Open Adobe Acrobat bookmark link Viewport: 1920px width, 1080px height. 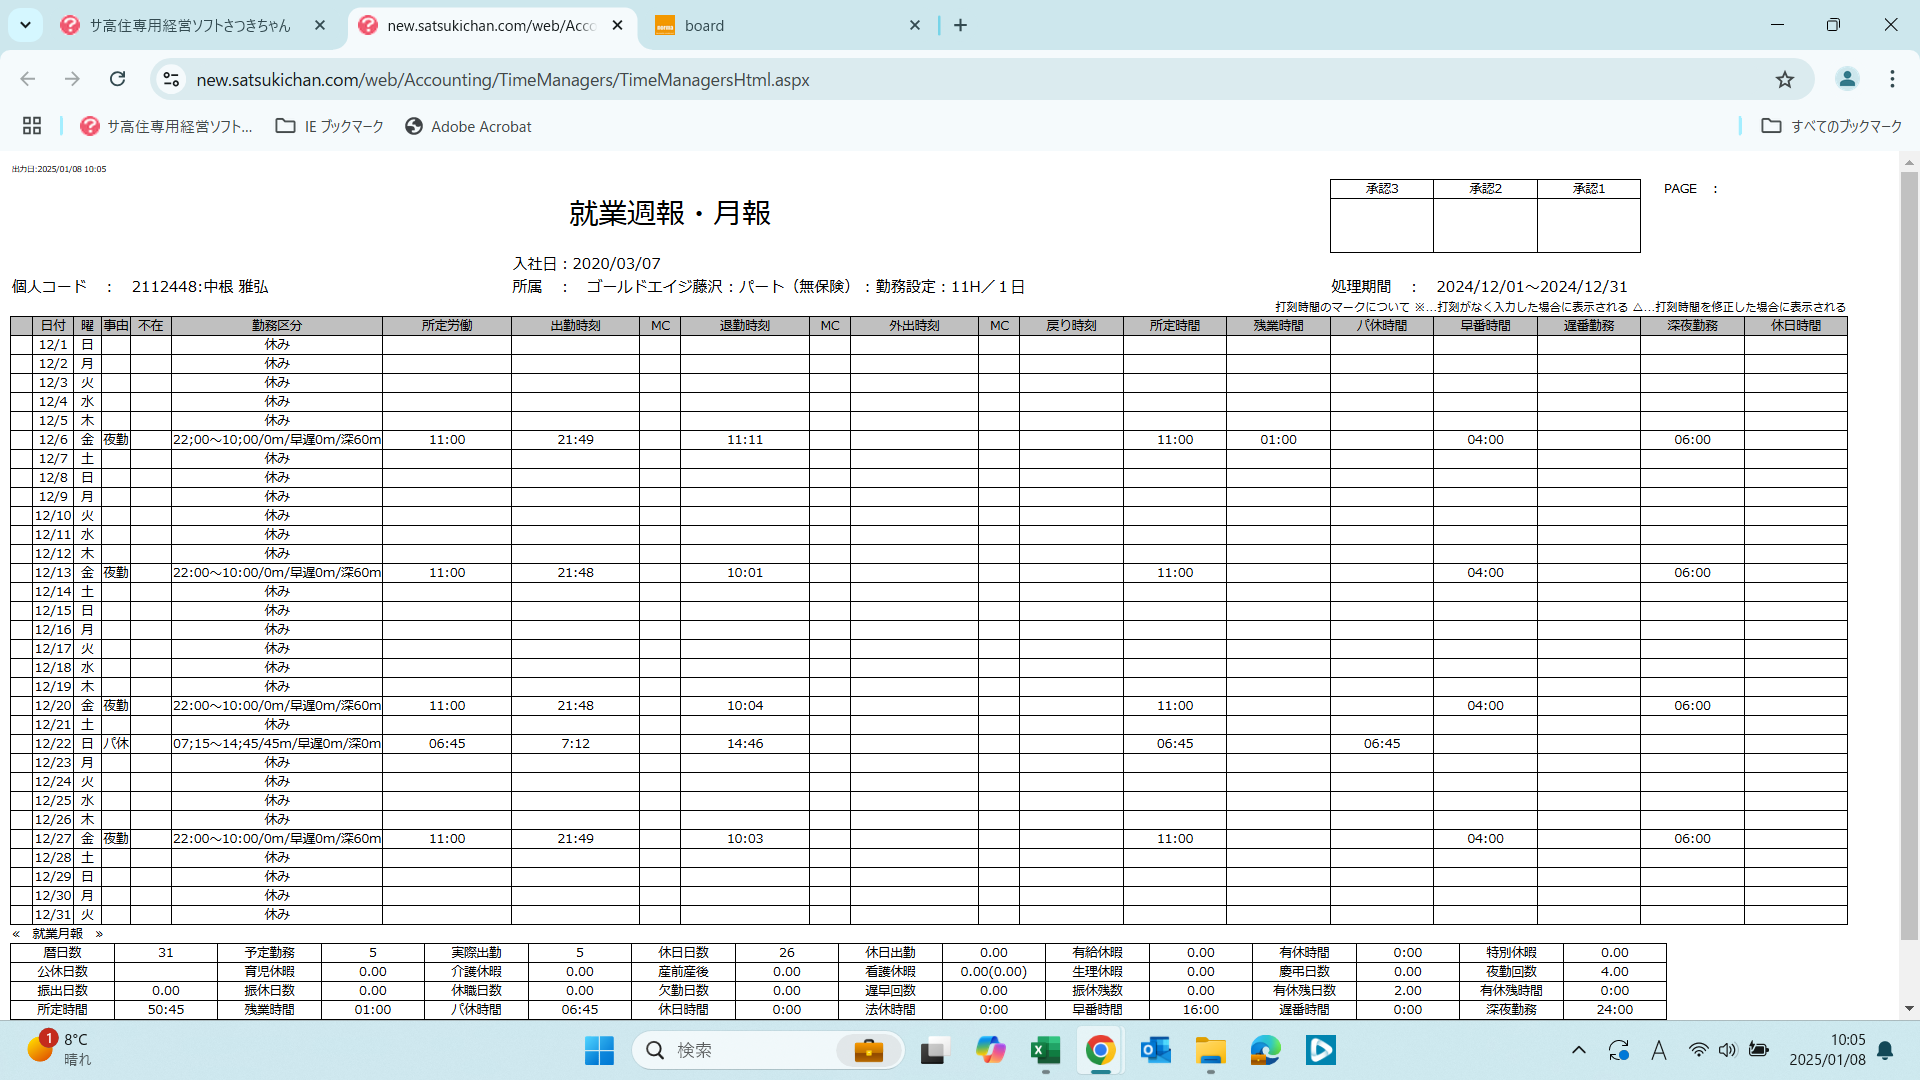coord(468,126)
